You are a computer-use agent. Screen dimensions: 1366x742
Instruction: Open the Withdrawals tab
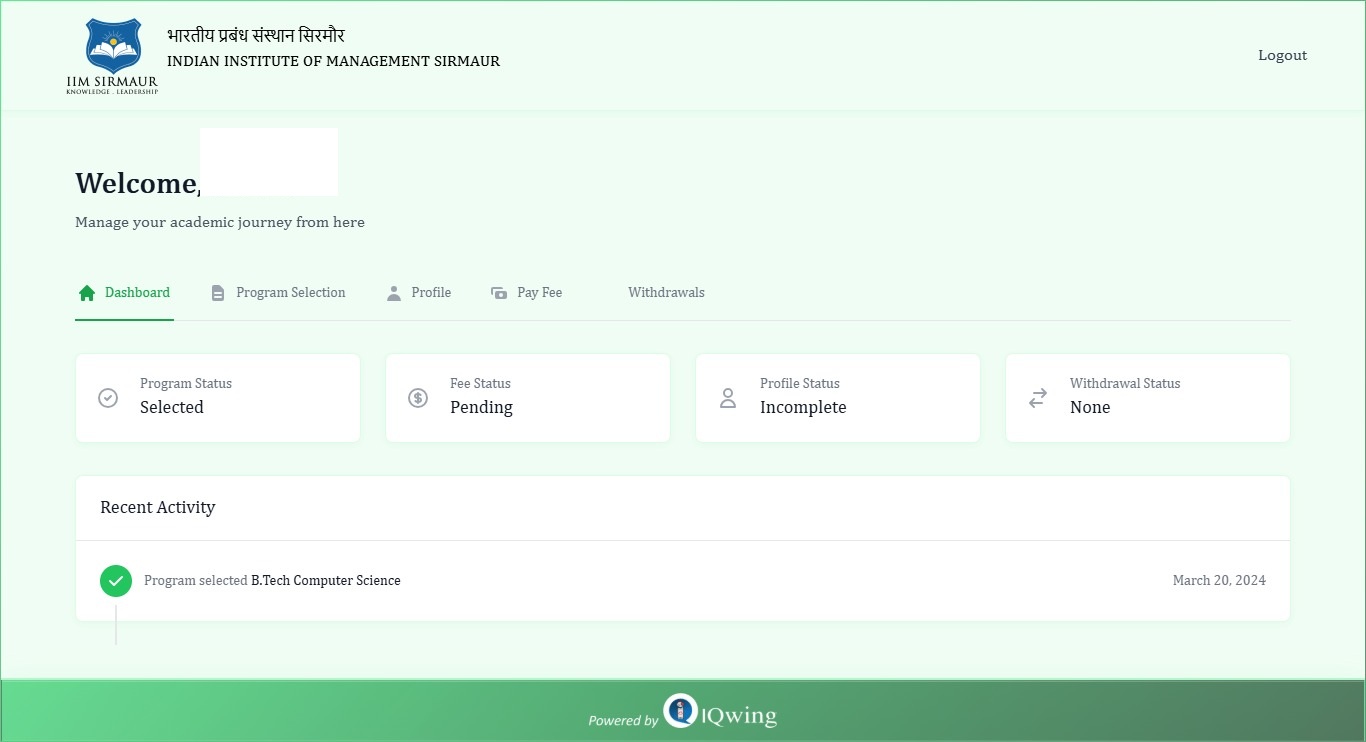pos(666,292)
